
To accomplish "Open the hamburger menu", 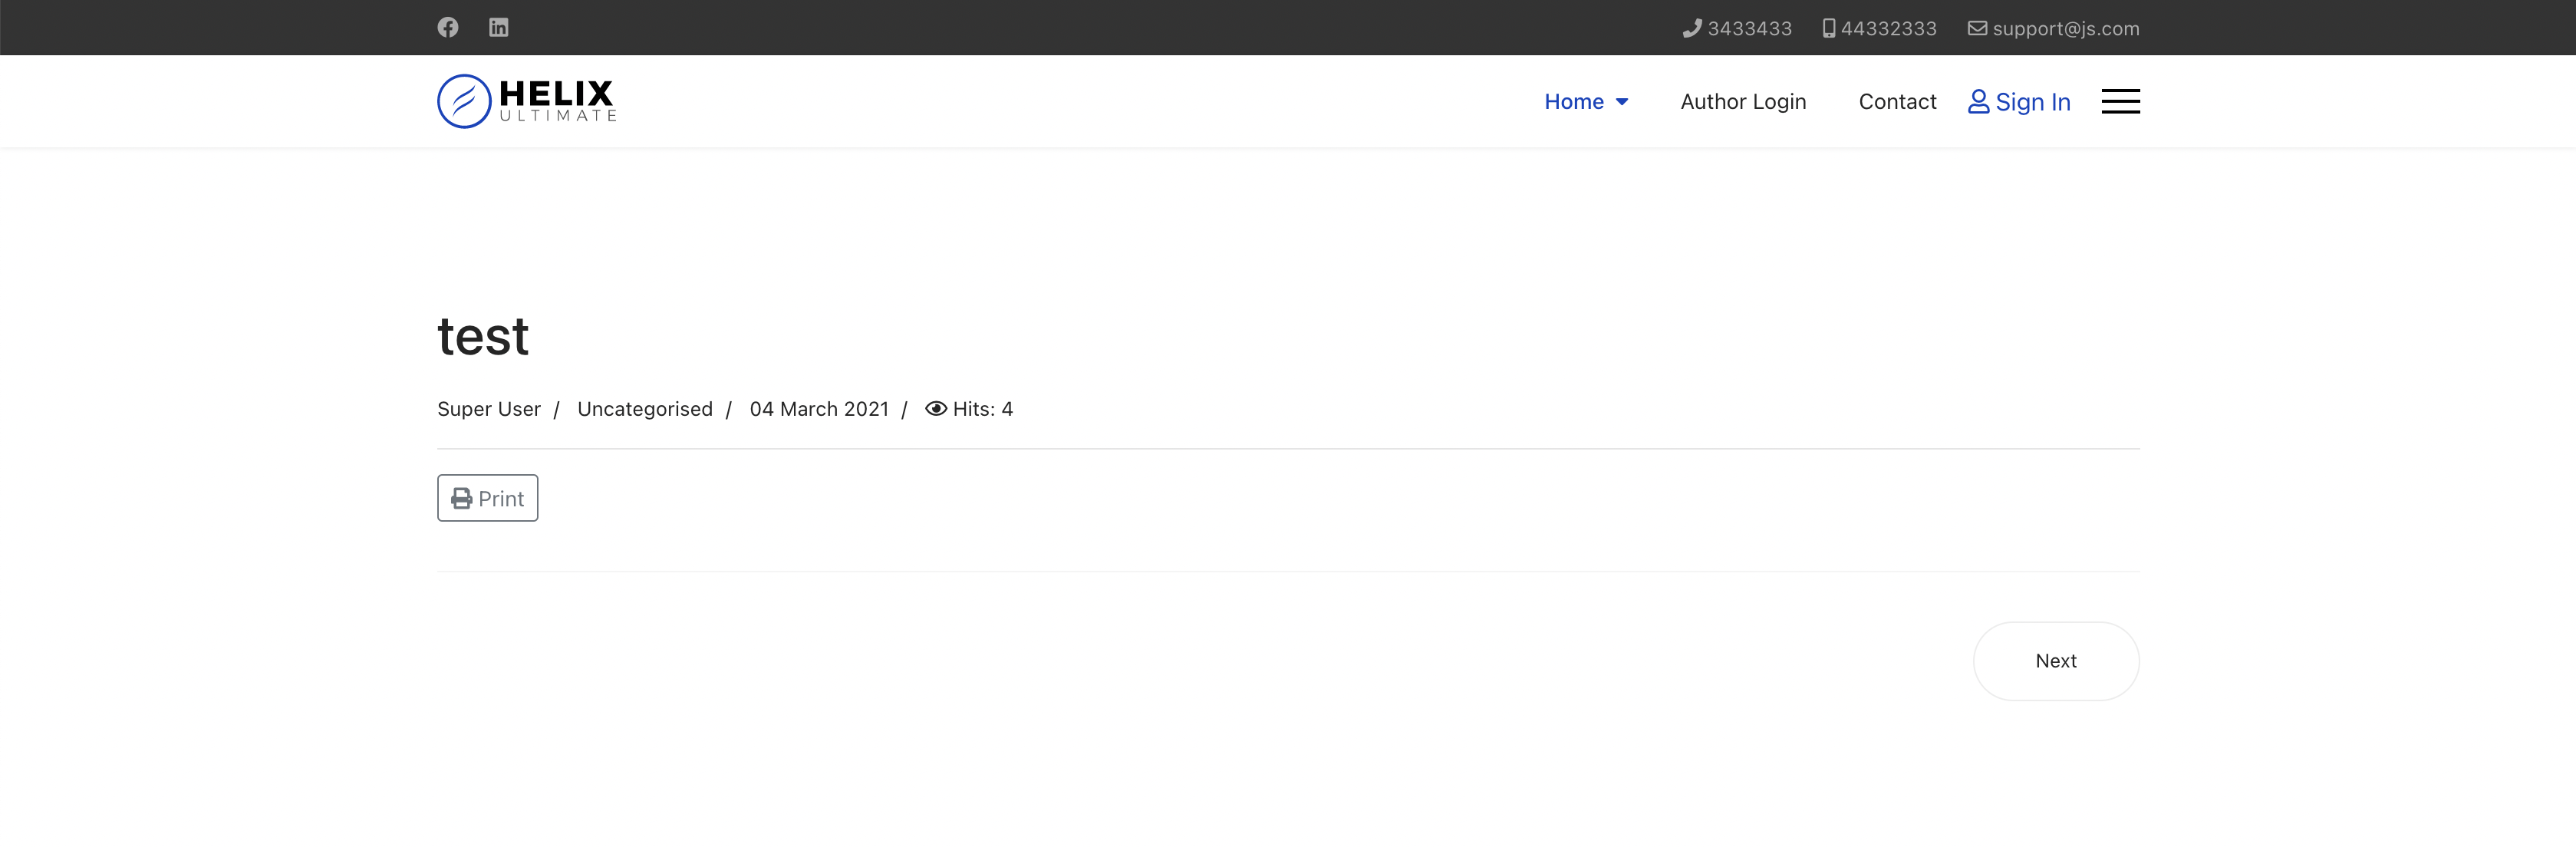I will 2121,101.
